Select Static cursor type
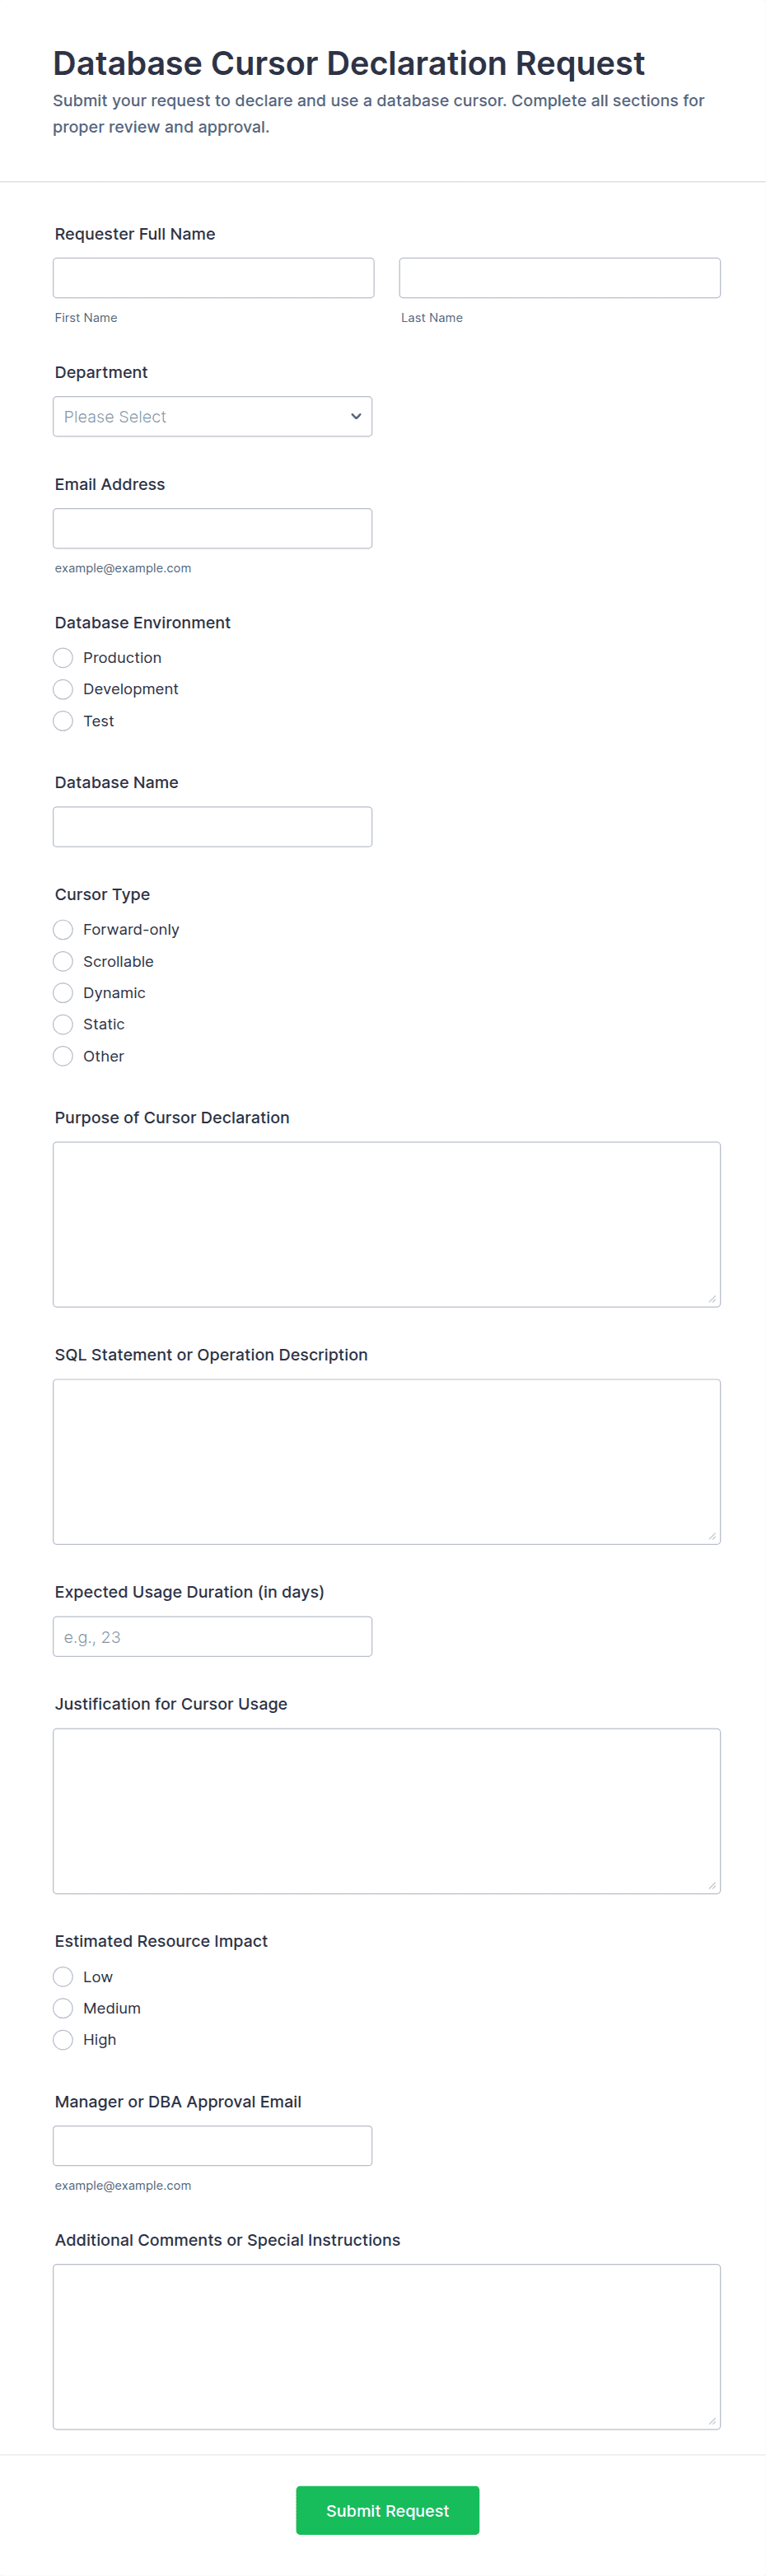 pyautogui.click(x=62, y=1024)
